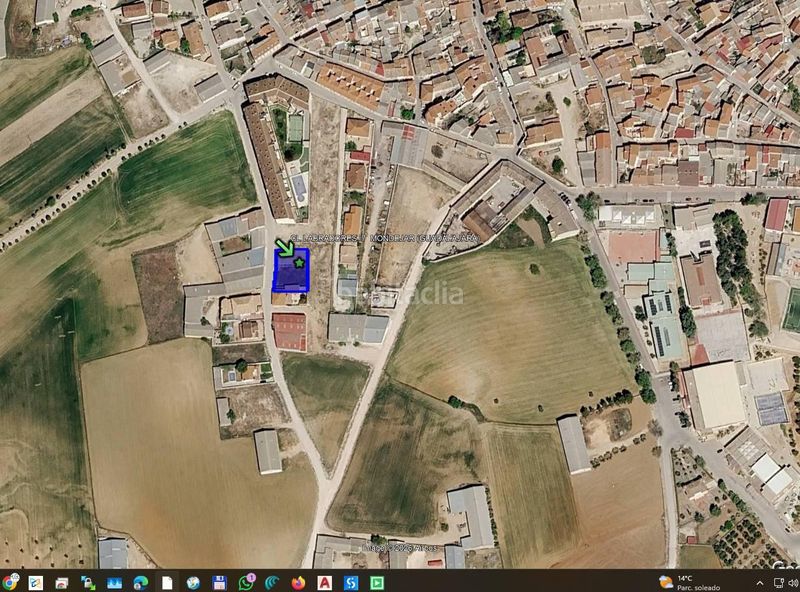Open network status tray icon
The image size is (800, 592).
[779, 583]
